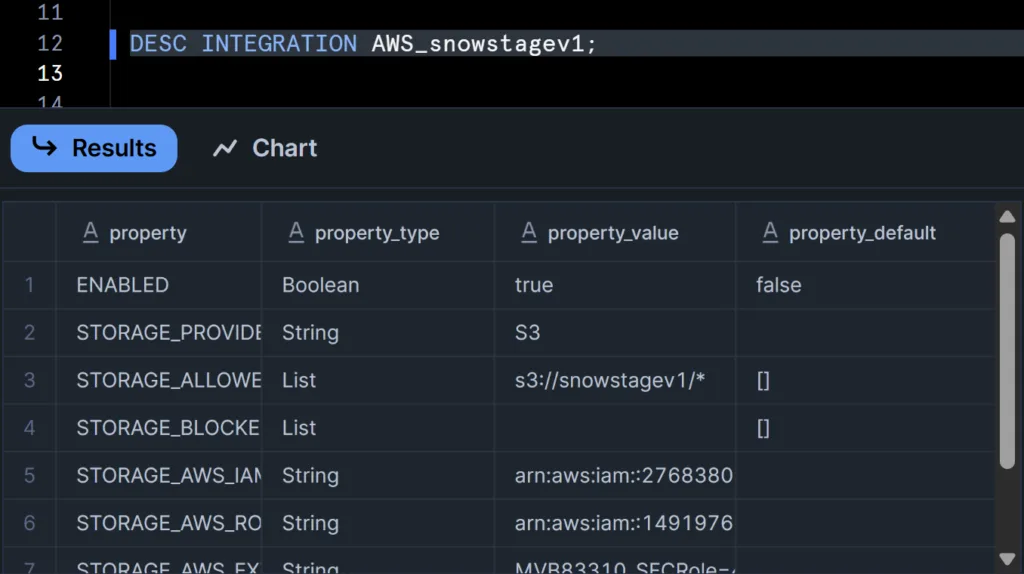The height and width of the screenshot is (574, 1024).
Task: Click text type icon beside property_value header
Action: 529,232
